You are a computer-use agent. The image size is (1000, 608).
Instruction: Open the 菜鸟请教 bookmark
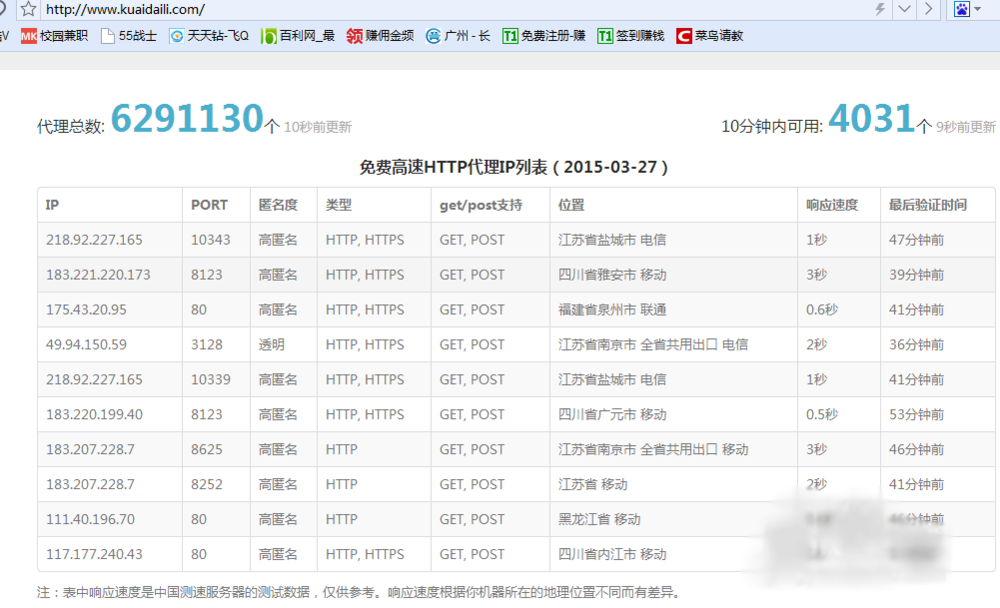[710, 36]
